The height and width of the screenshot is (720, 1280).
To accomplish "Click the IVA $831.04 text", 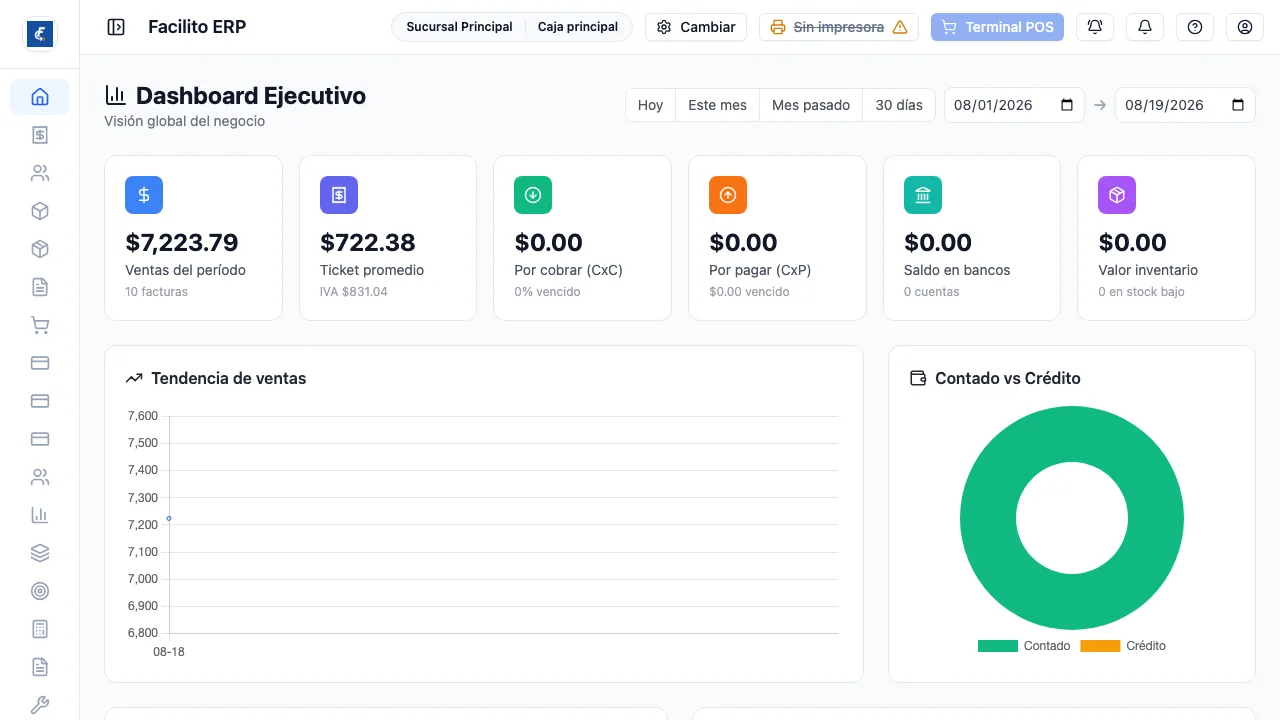I will coord(354,292).
